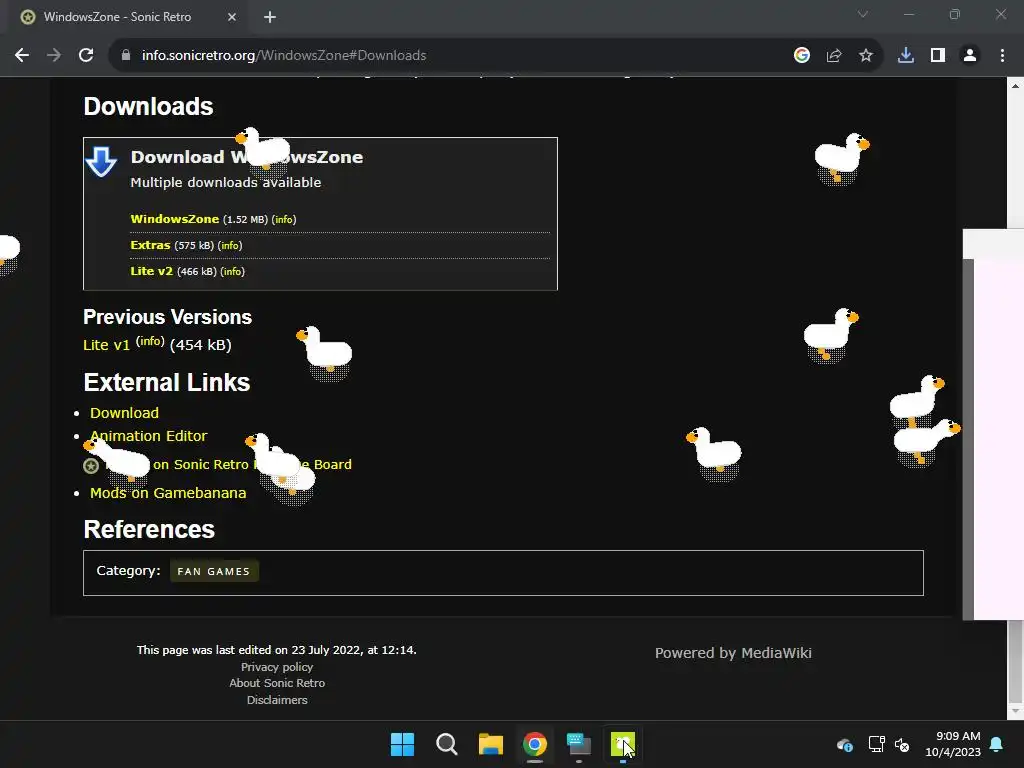This screenshot has width=1024, height=768.
Task: Click the duck beside the Previous Versions heading
Action: coord(325,353)
